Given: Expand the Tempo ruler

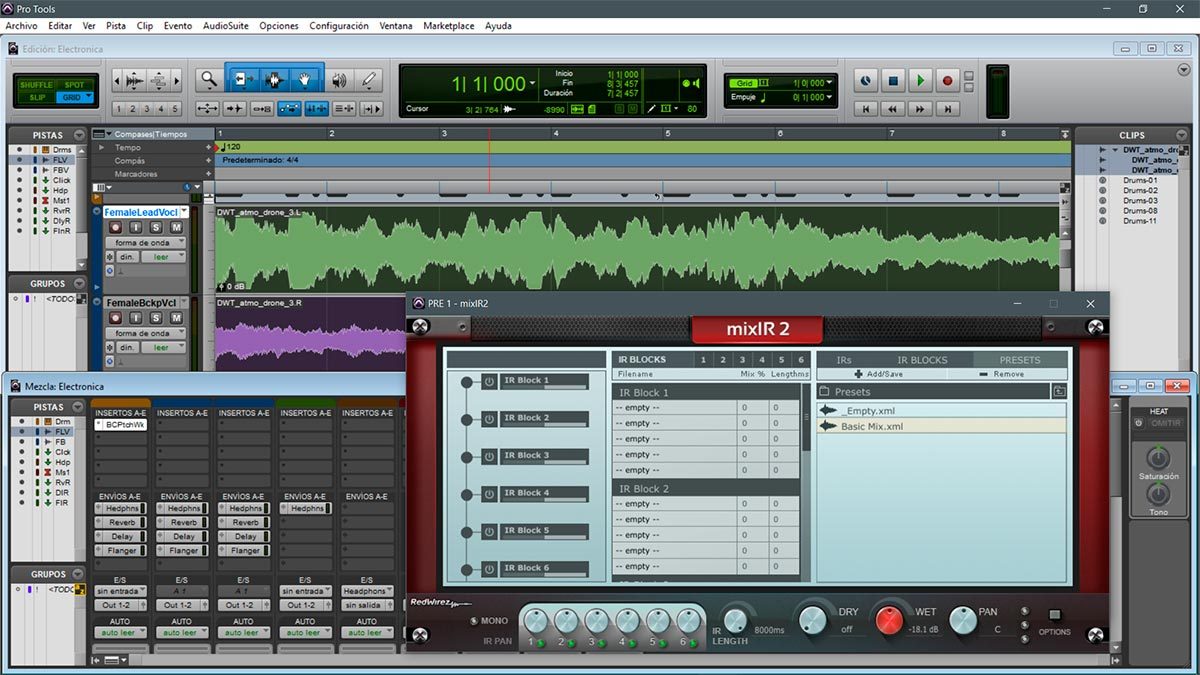Looking at the screenshot, I should pos(100,147).
